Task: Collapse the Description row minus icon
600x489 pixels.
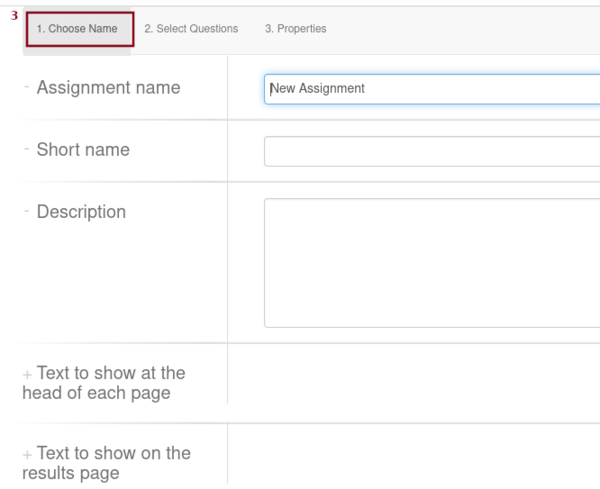Action: [x=27, y=212]
